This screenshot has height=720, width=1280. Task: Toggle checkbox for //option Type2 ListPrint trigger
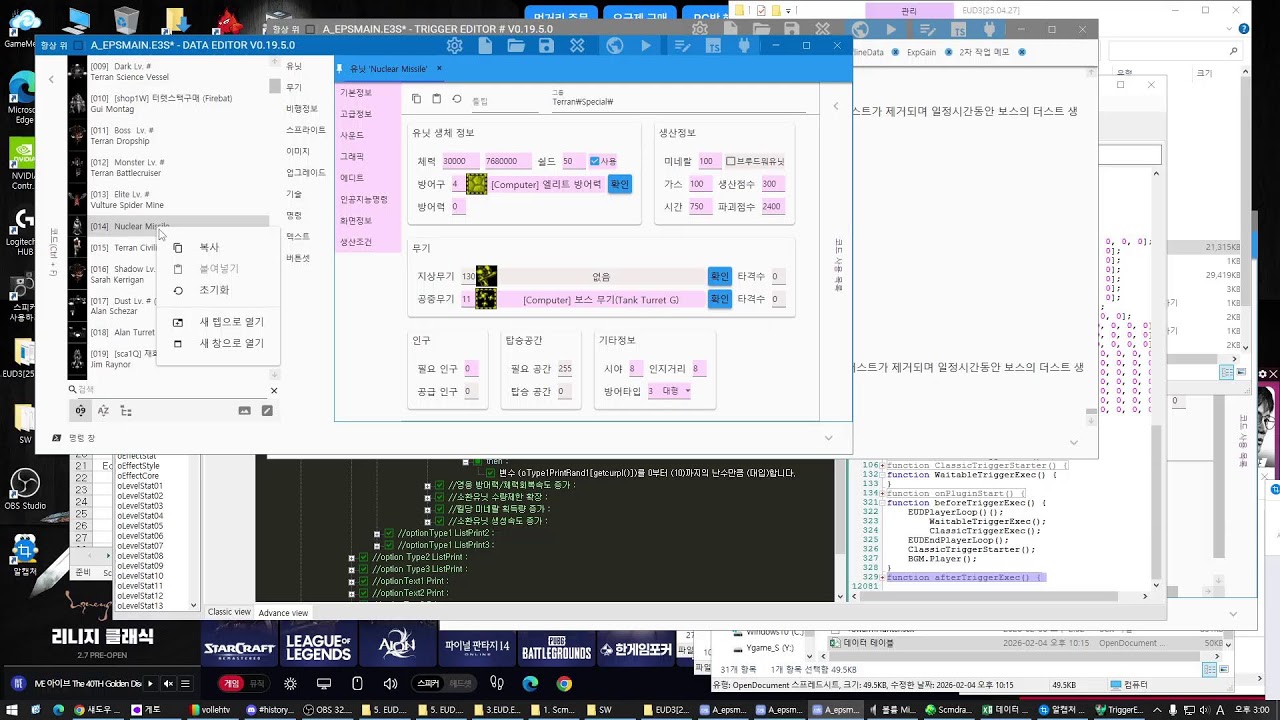pos(363,557)
